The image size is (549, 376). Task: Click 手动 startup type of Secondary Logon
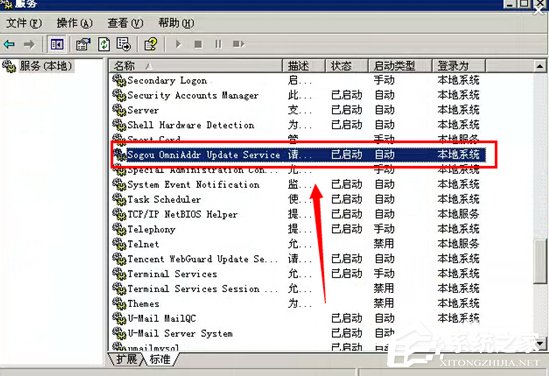(384, 81)
